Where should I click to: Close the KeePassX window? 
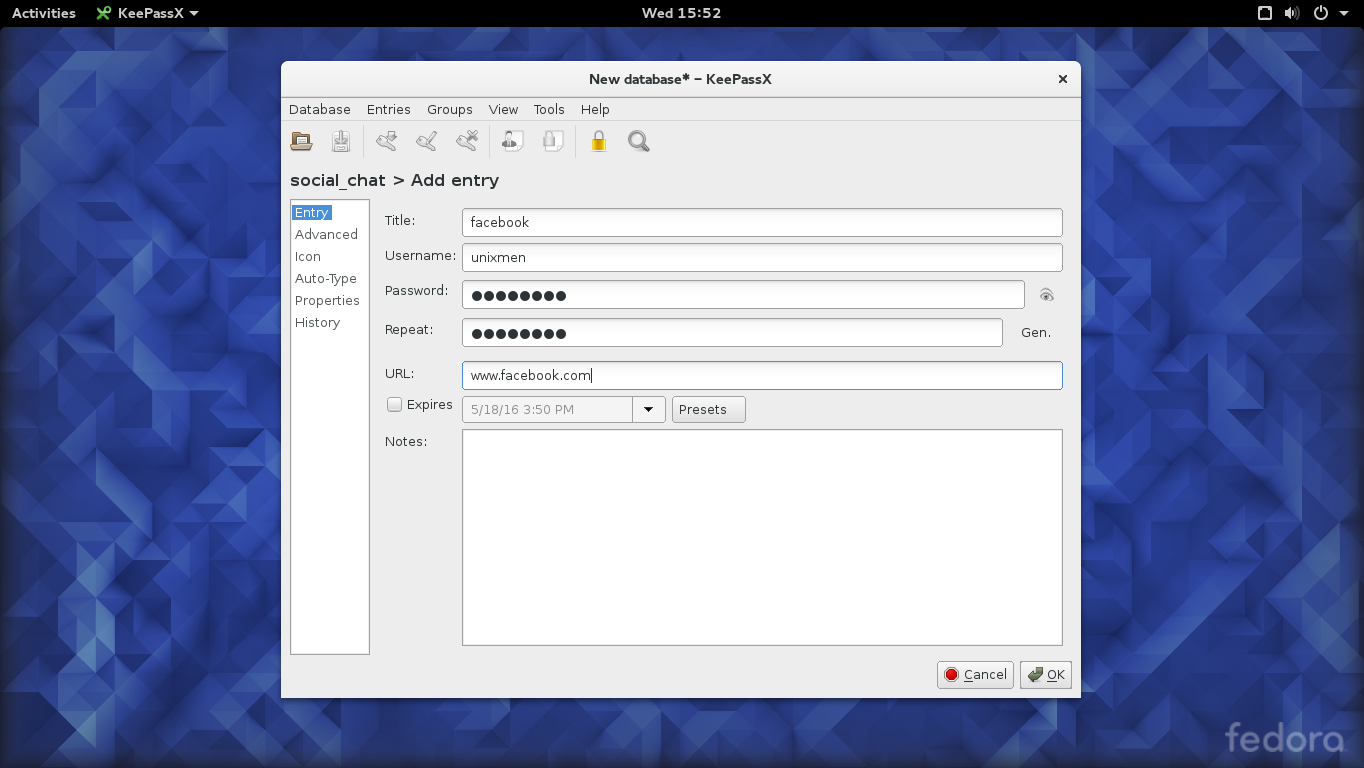tap(1063, 79)
